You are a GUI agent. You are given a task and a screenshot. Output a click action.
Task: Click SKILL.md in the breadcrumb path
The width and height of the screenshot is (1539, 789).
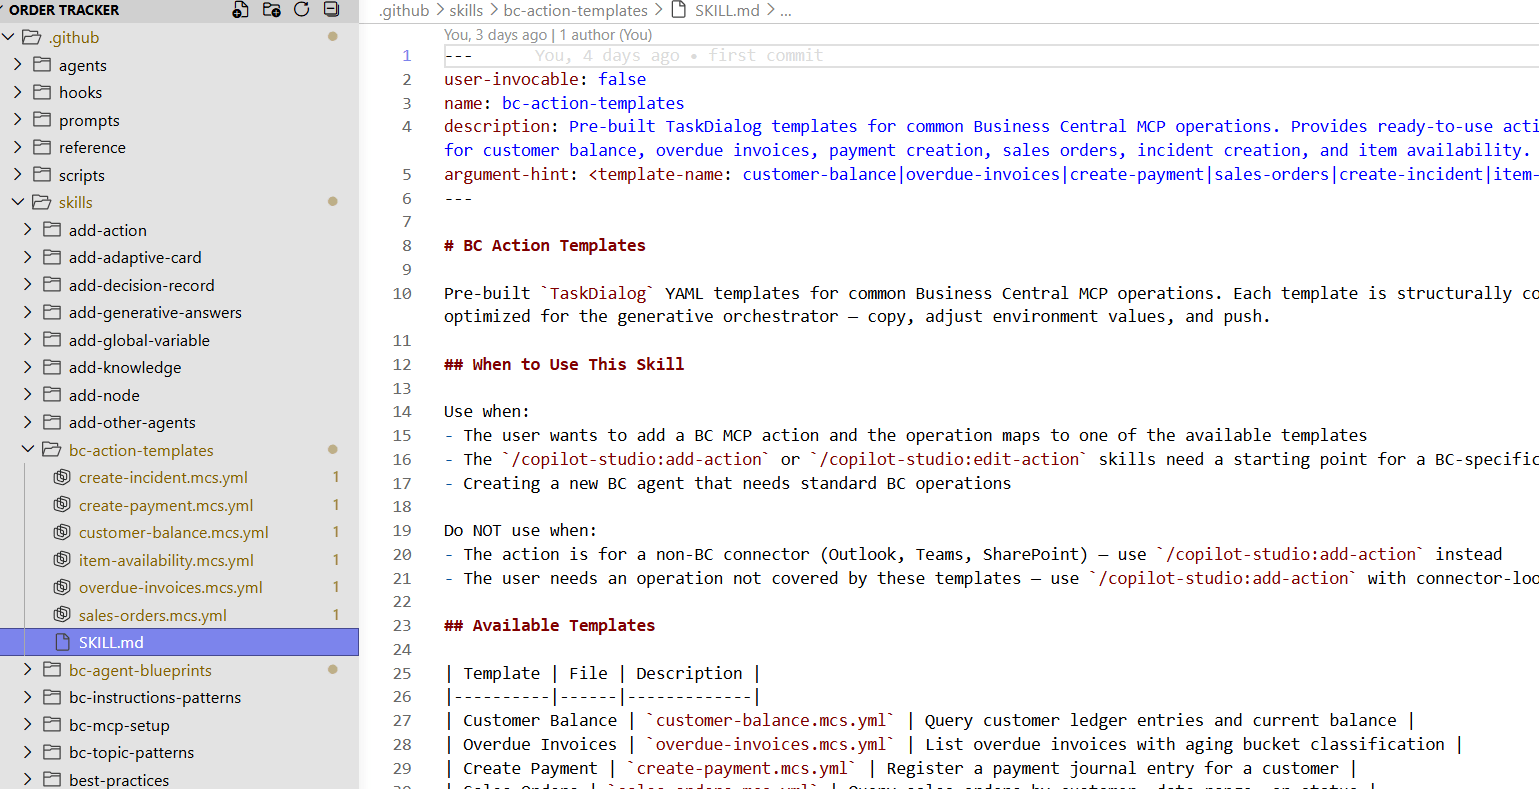(726, 11)
